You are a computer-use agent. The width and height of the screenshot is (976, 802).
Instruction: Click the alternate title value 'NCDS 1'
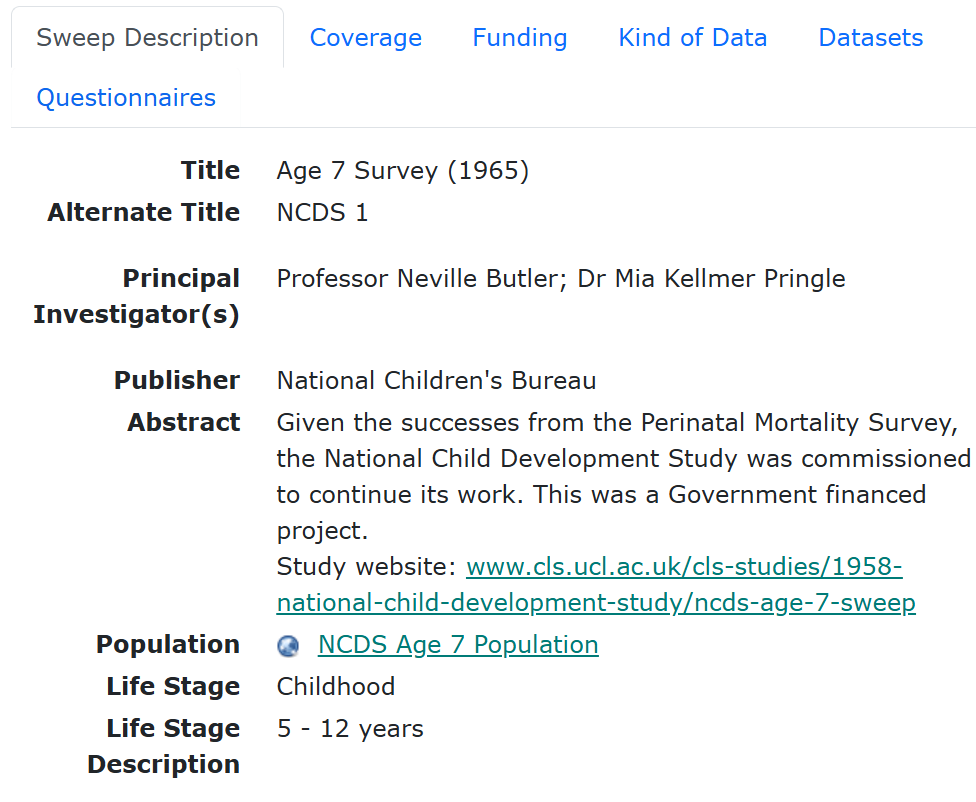pyautogui.click(x=322, y=213)
